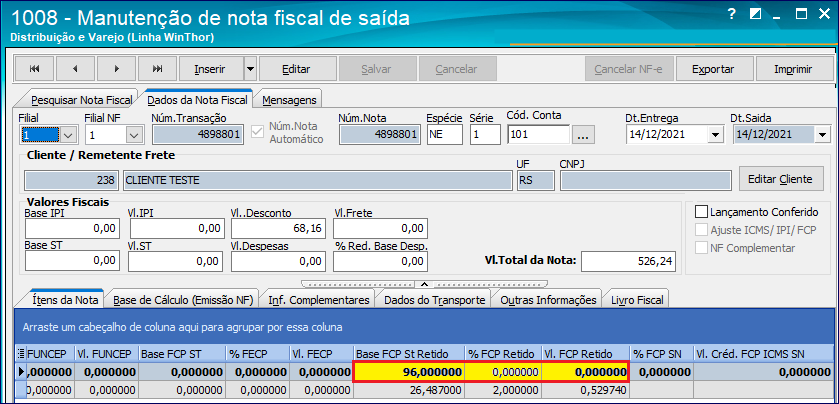Toggle NF Complementar checkbox
Image resolution: width=839 pixels, height=404 pixels.
click(x=700, y=248)
